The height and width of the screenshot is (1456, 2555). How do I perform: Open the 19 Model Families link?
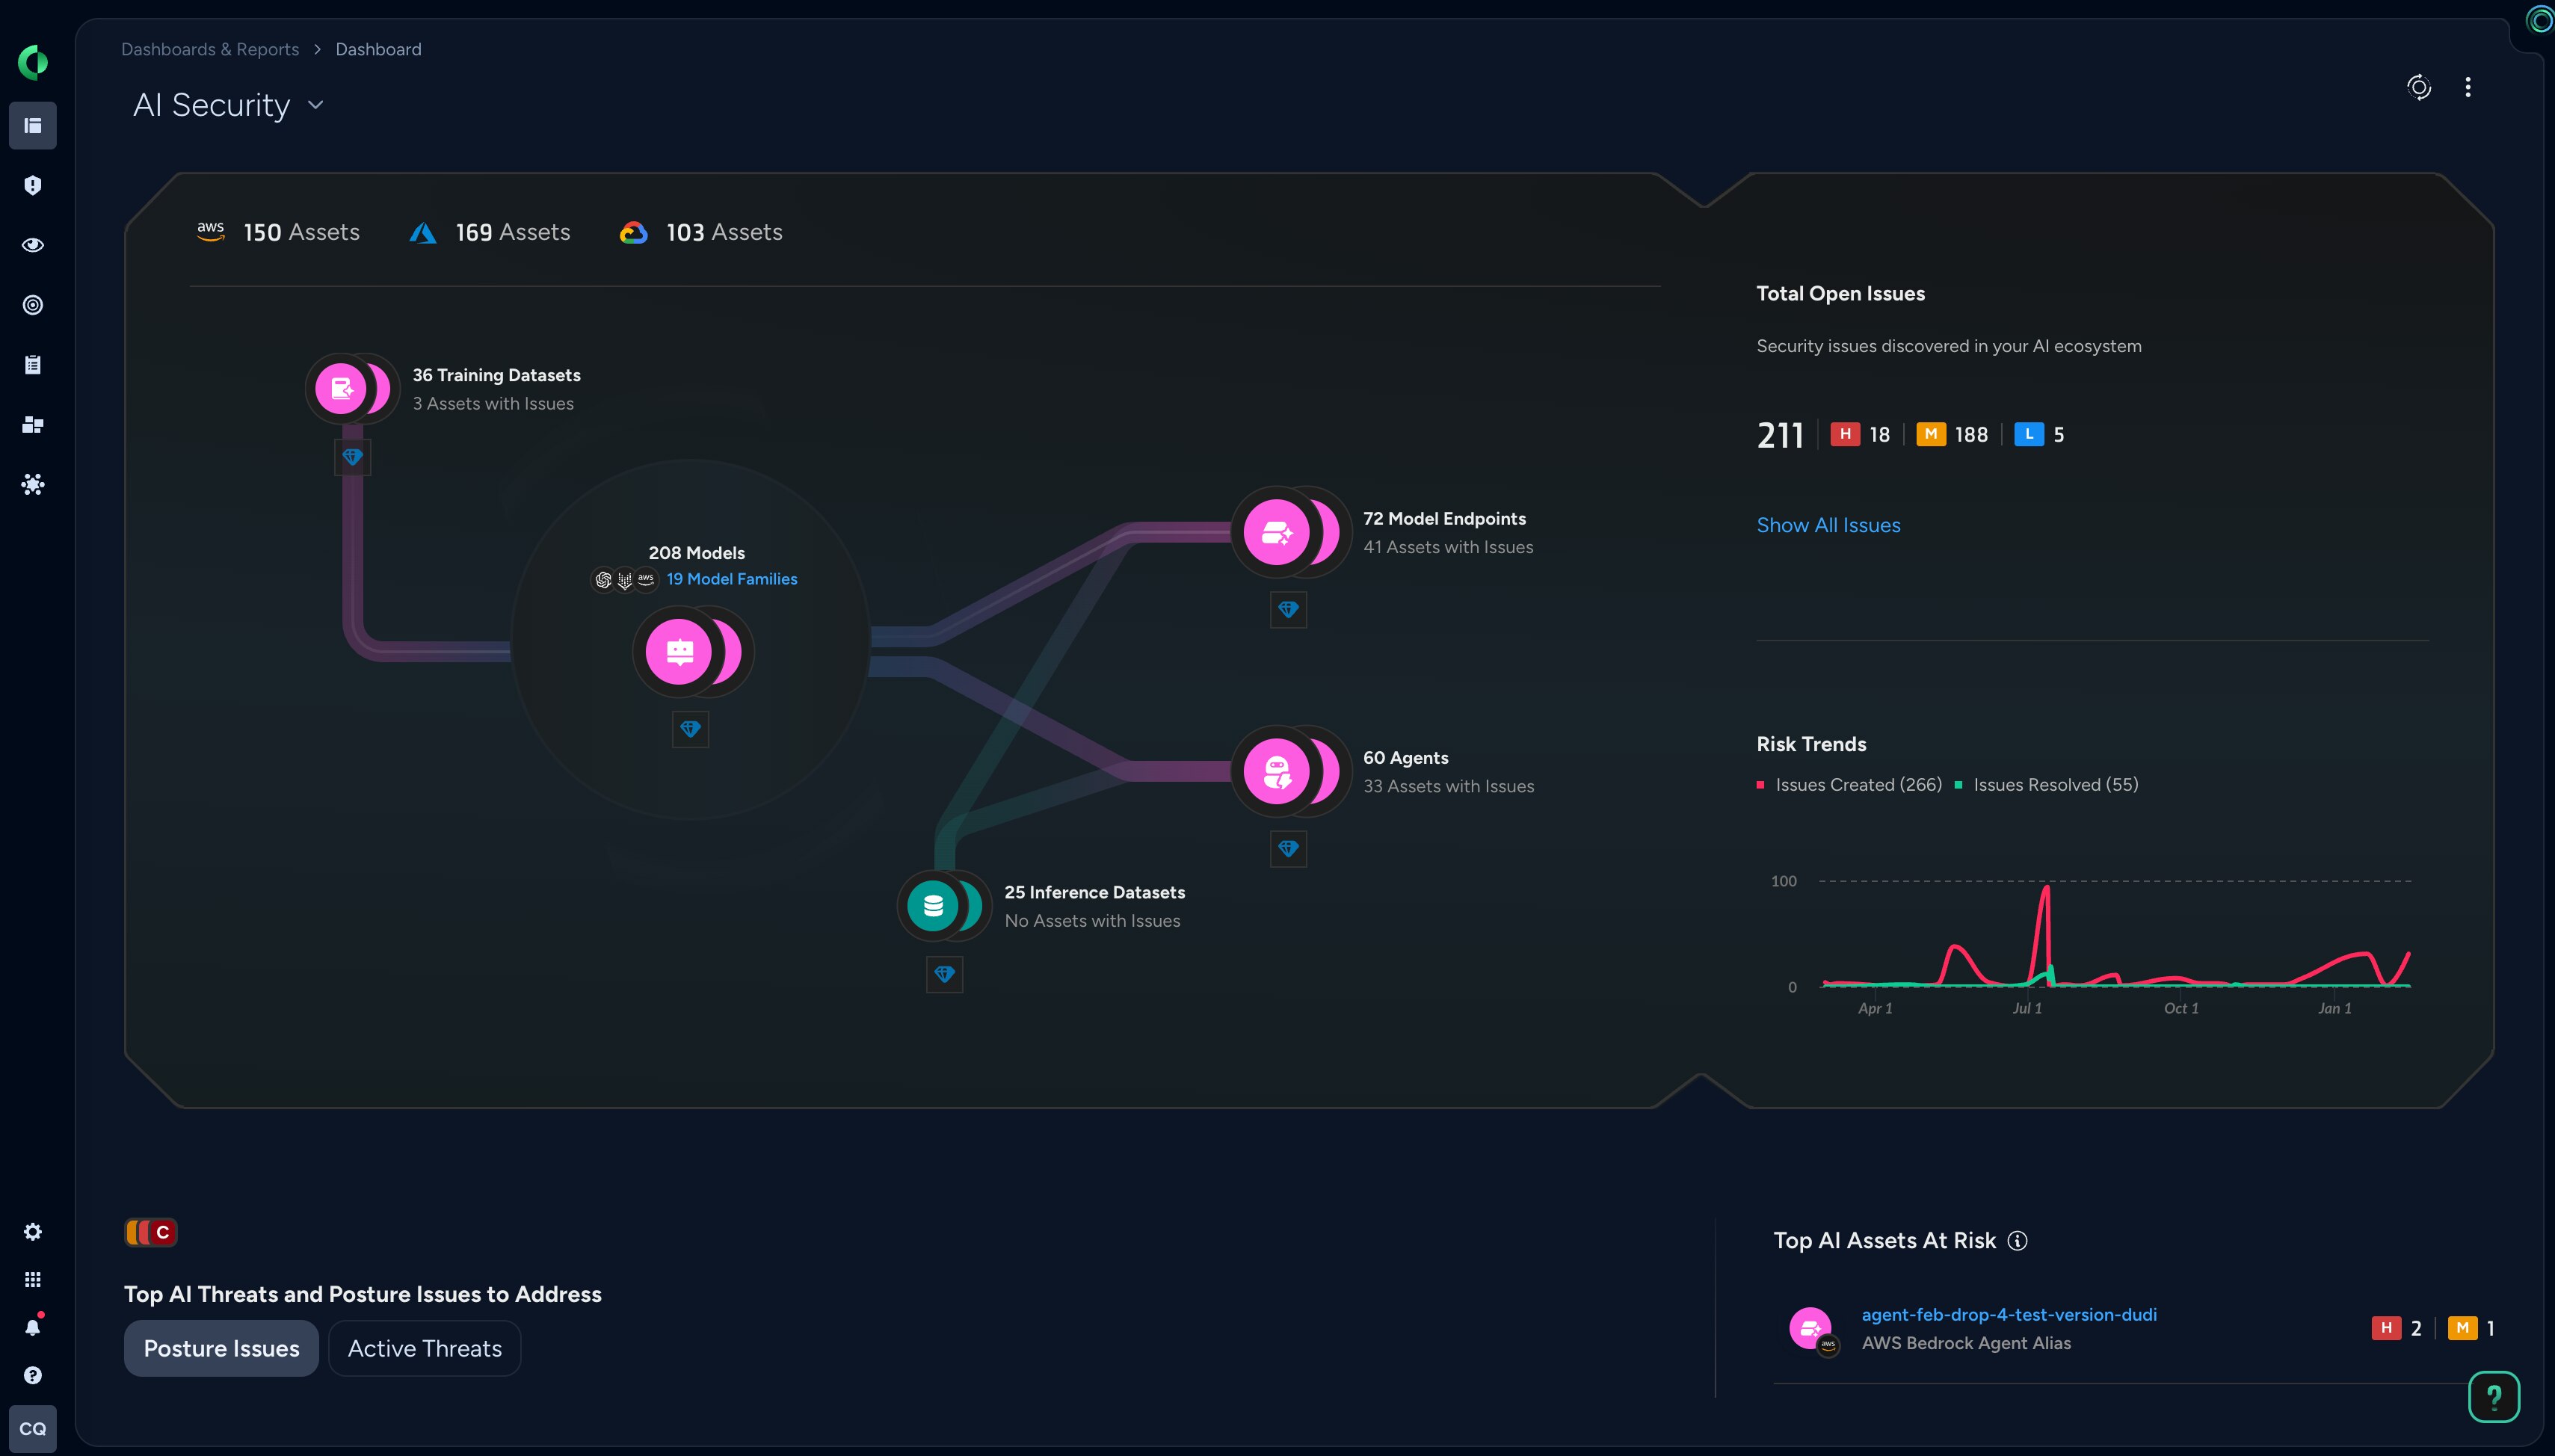pyautogui.click(x=732, y=579)
